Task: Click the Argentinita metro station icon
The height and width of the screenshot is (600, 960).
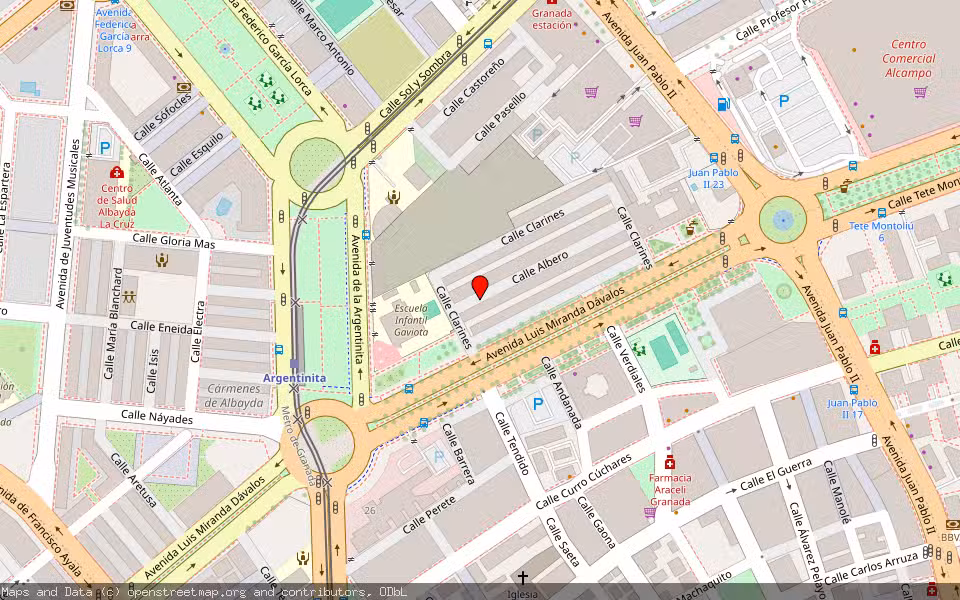Action: [294, 364]
